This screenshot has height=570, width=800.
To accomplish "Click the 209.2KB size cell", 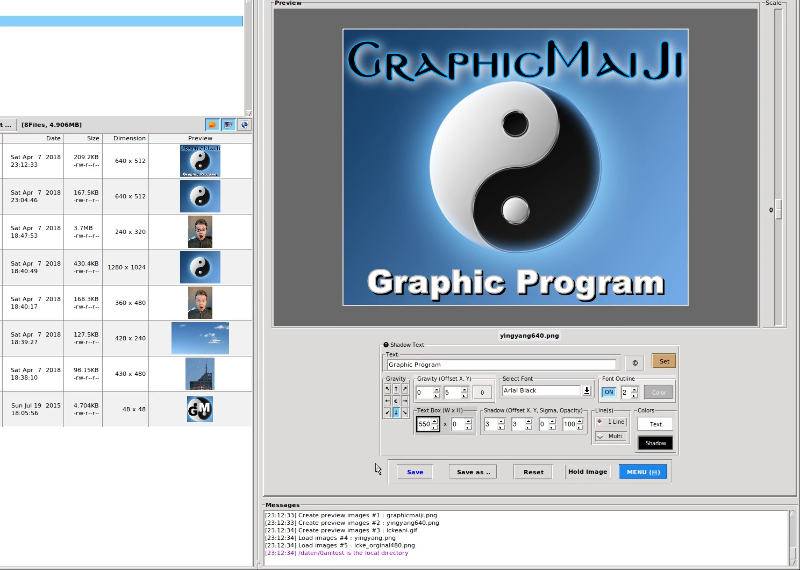I will coord(83,161).
